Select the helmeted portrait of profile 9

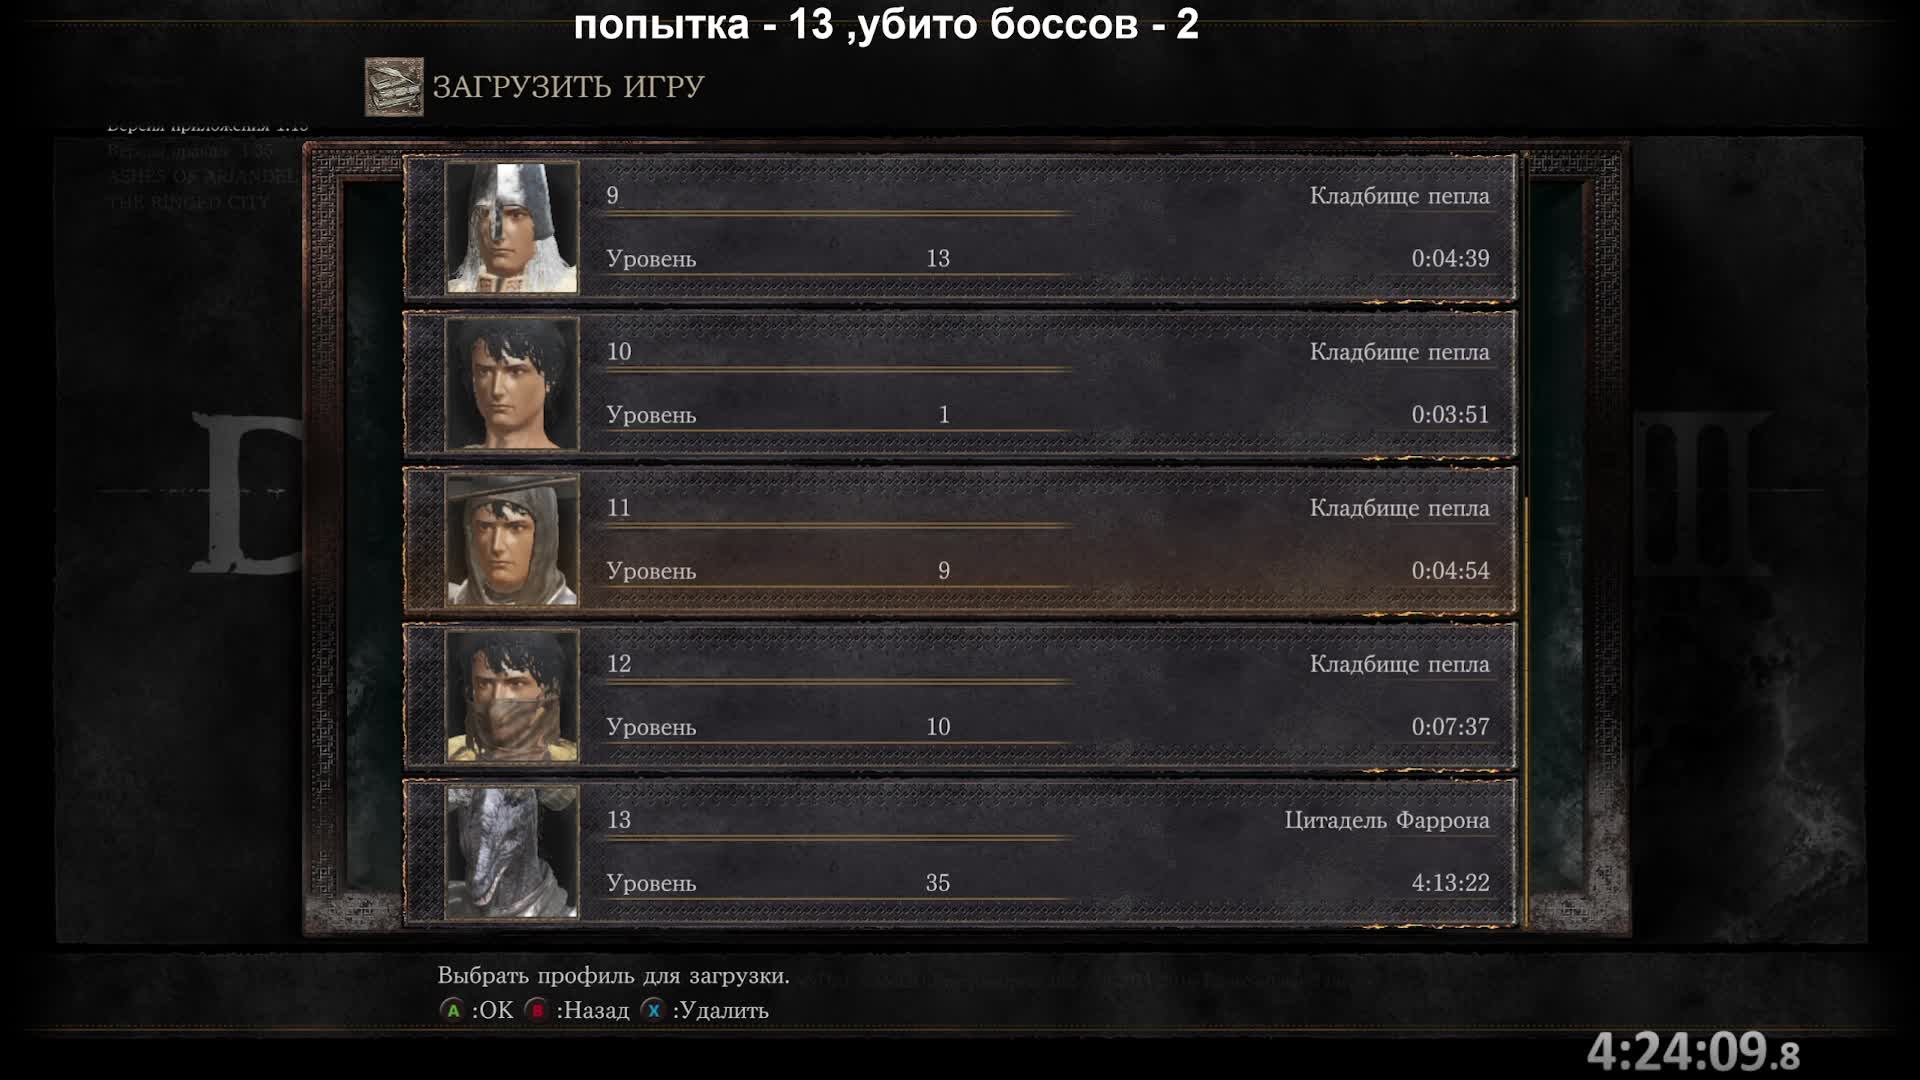[511, 228]
